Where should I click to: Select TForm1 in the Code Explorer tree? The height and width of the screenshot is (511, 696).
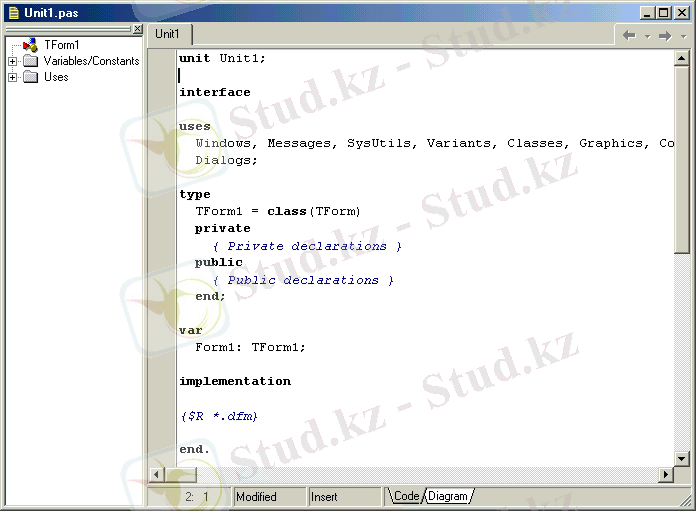tap(62, 45)
